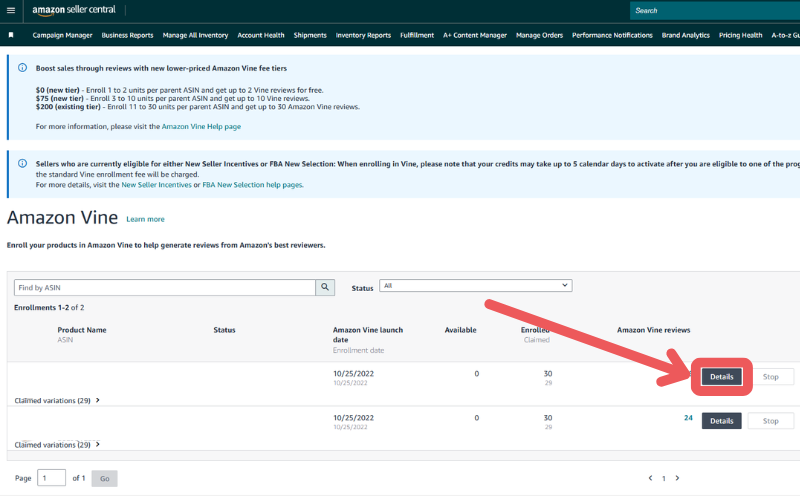800x500 pixels.
Task: Click Learn more beside Amazon Vine
Action: 145,219
